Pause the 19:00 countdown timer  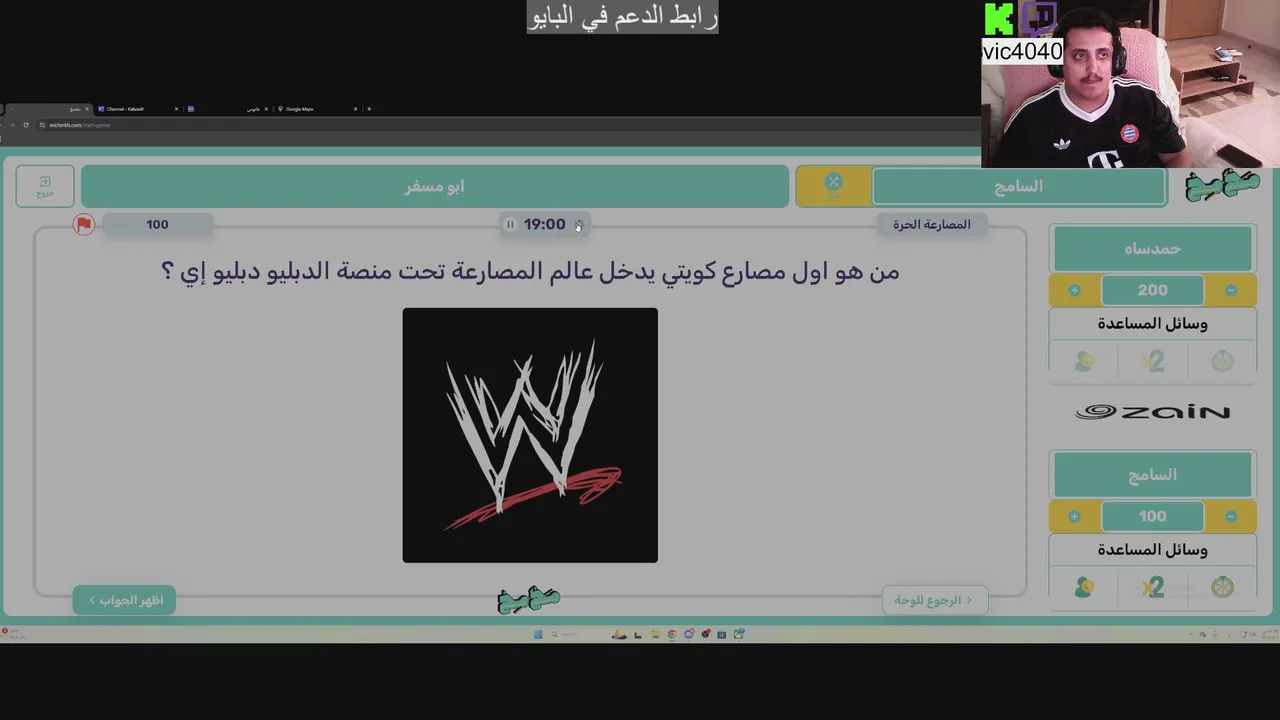510,225
